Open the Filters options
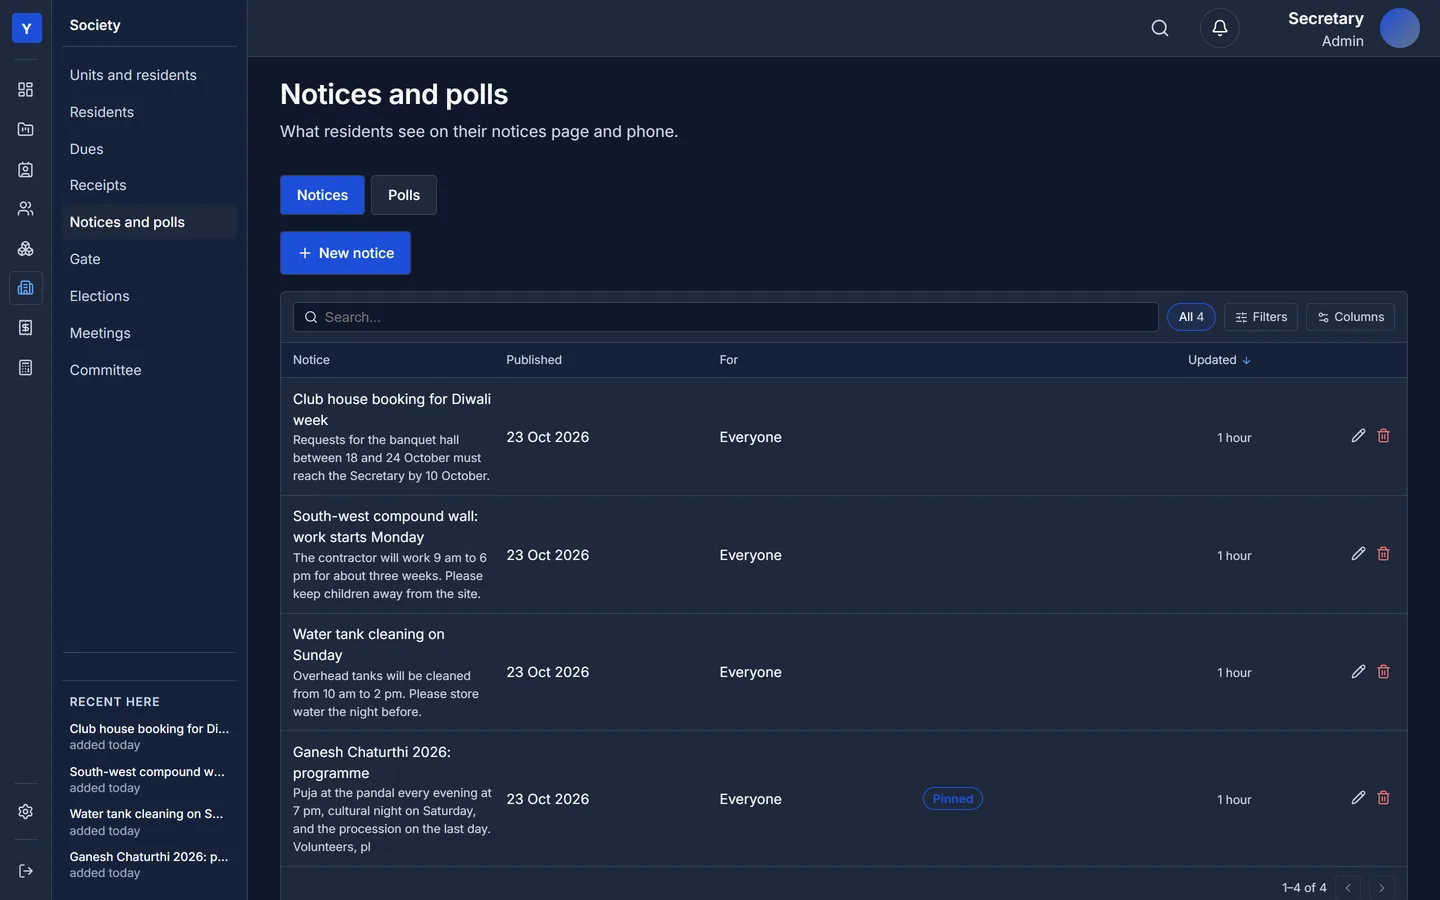Screen dimensions: 1440x900 [x=1261, y=317]
